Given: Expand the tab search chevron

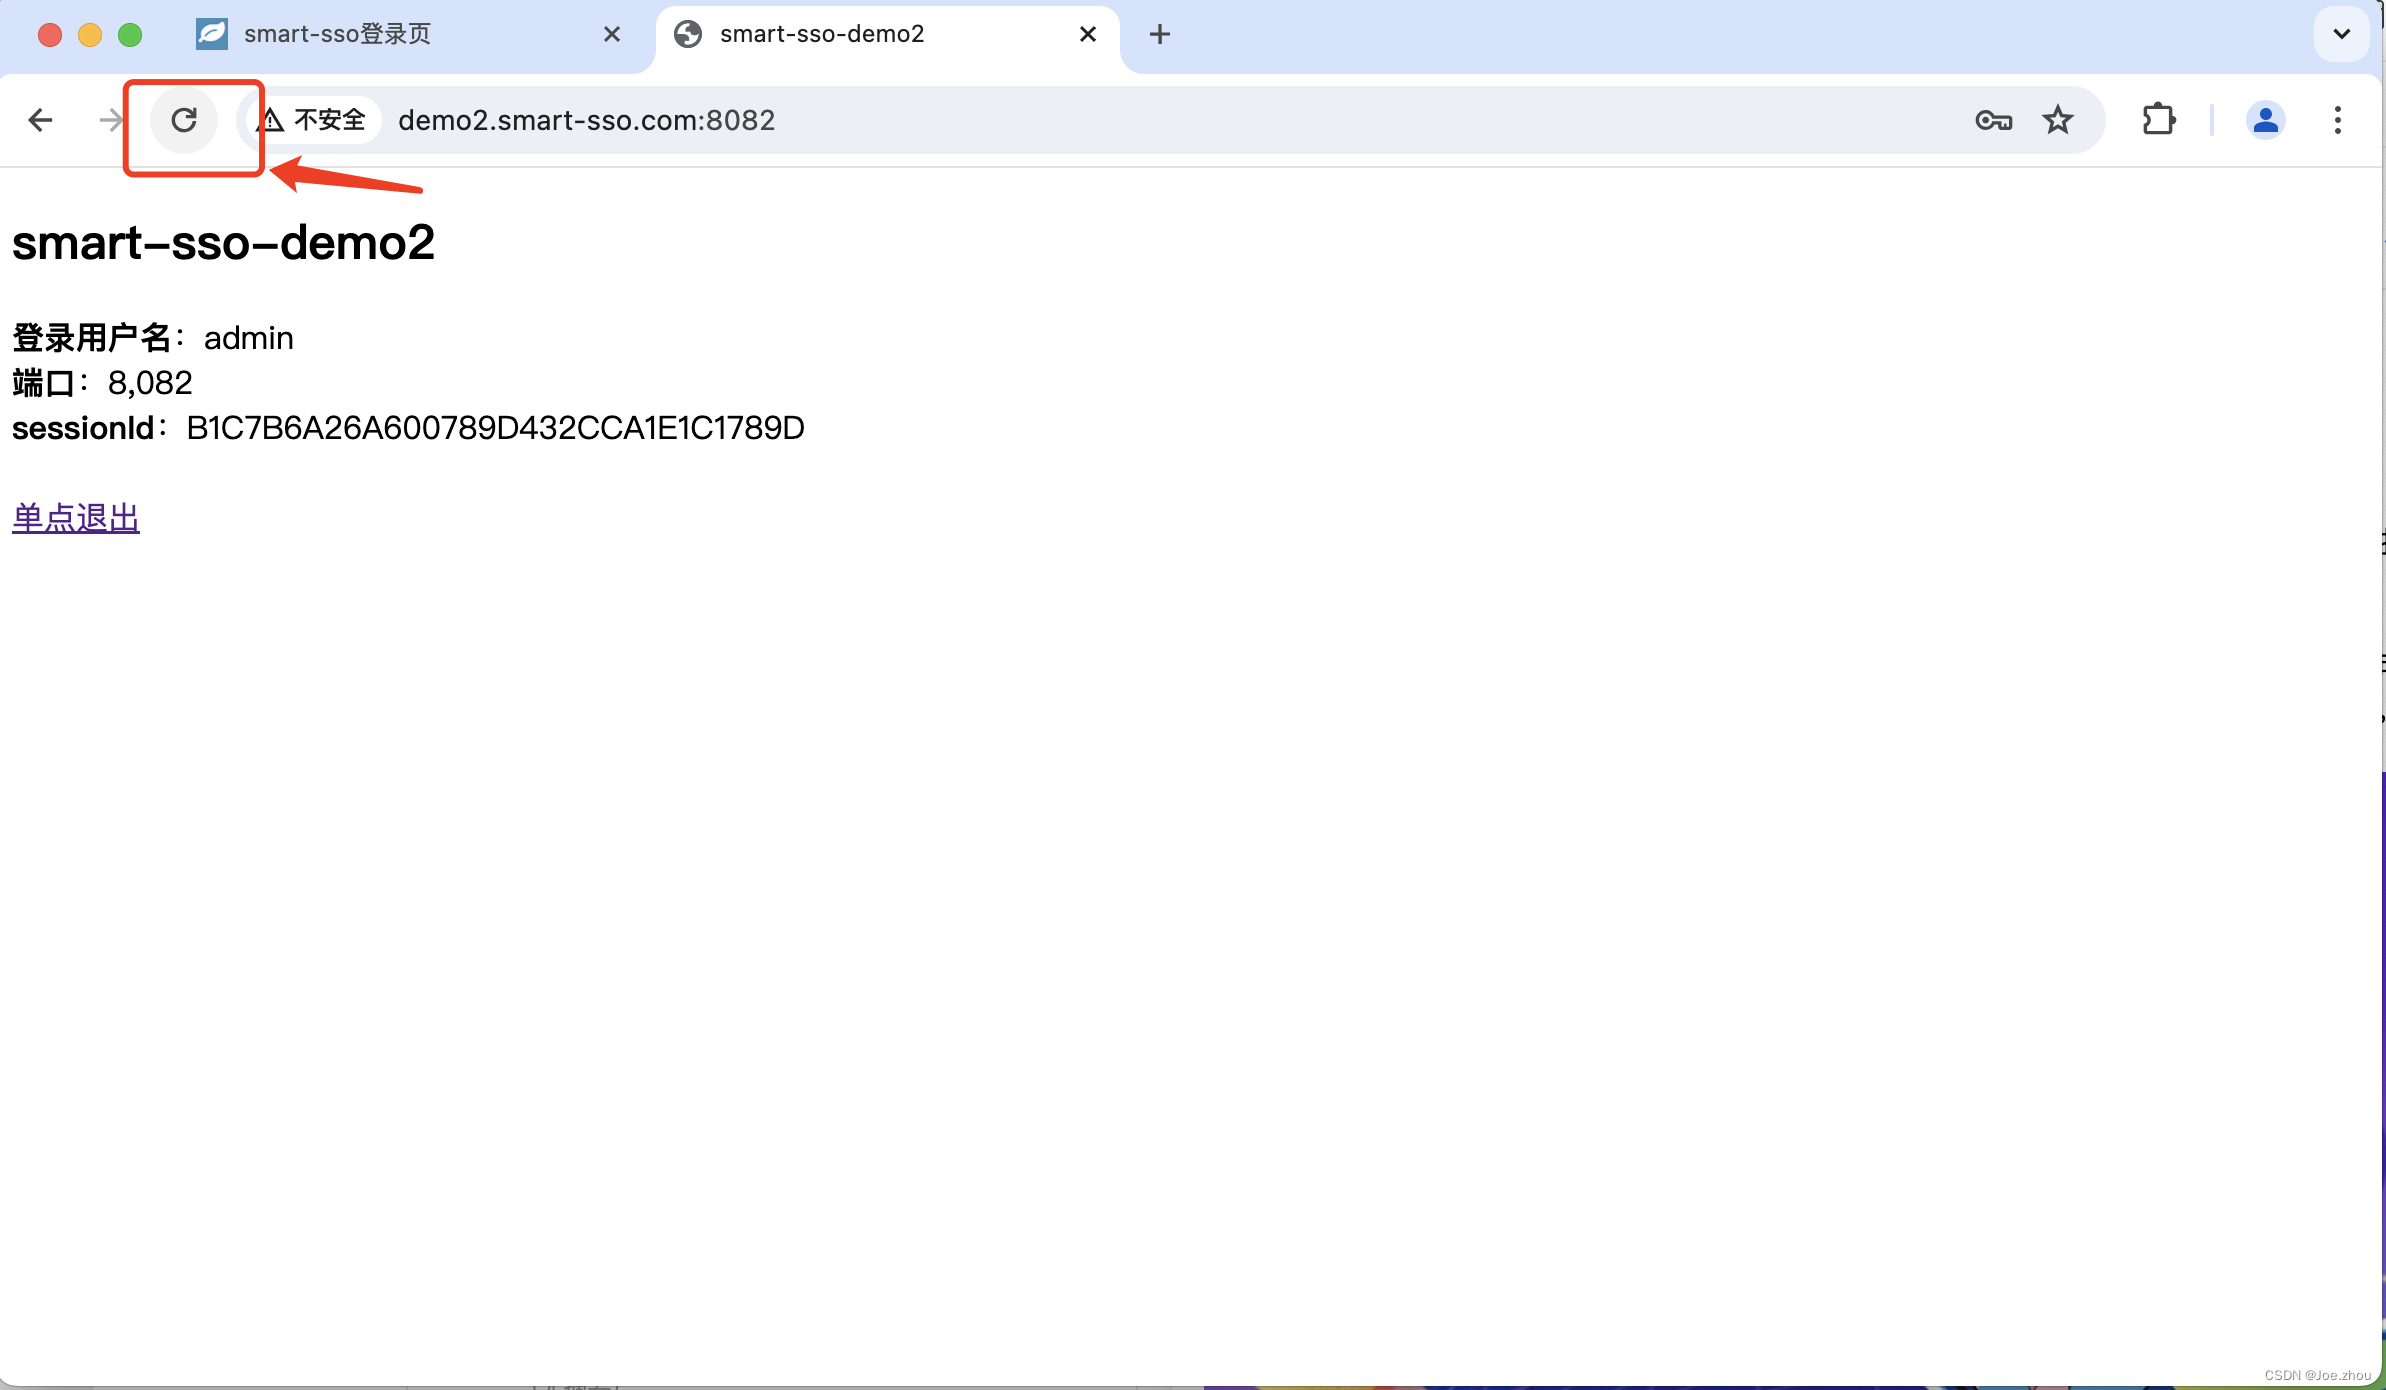Looking at the screenshot, I should point(2341,34).
